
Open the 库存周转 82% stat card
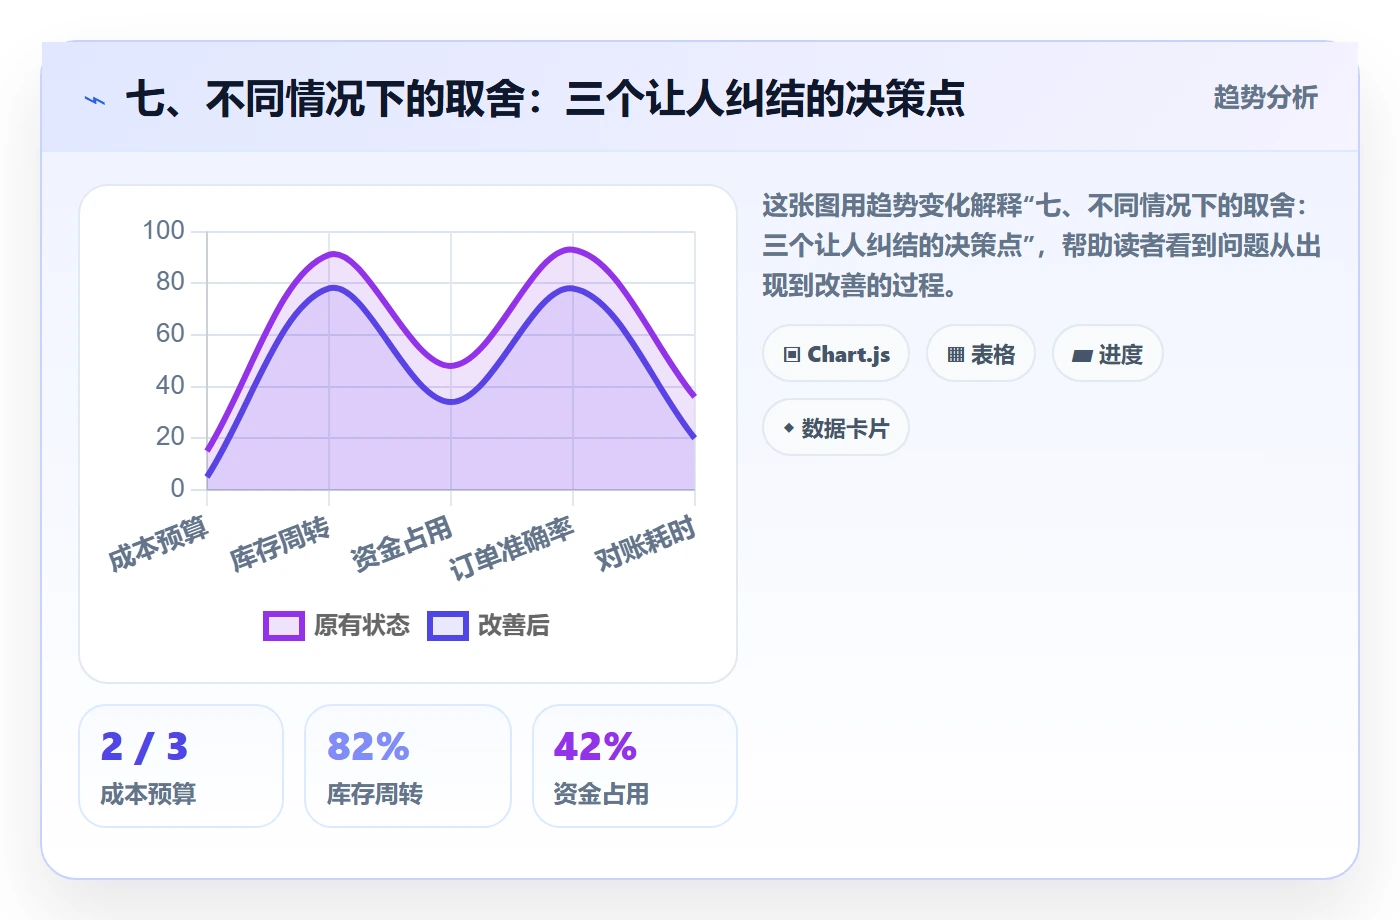[x=408, y=766]
